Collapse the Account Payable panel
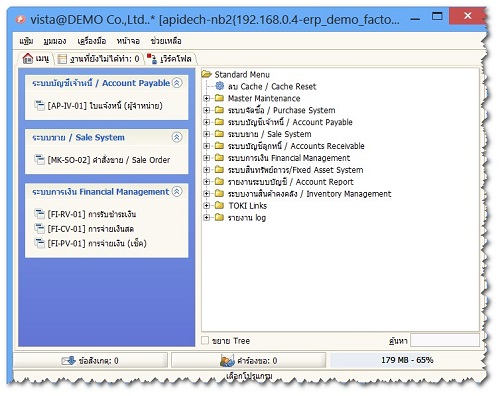Image resolution: width=500 pixels, height=396 pixels. click(x=177, y=83)
